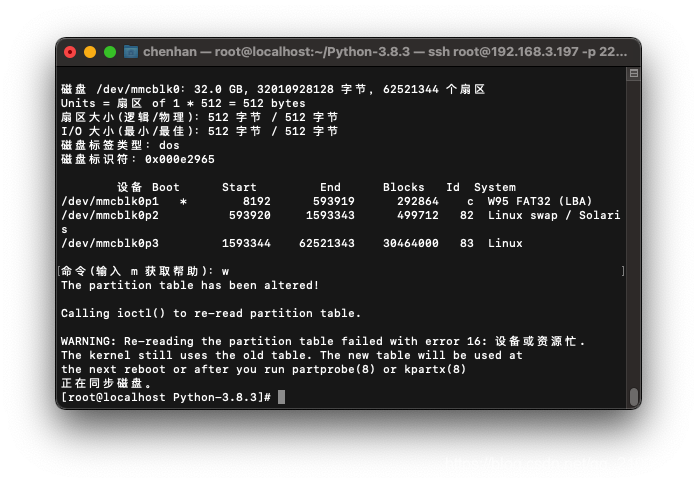Click the 'partprobe(8) or kpartx(8)' line
This screenshot has height=483, width=697.
point(264,369)
